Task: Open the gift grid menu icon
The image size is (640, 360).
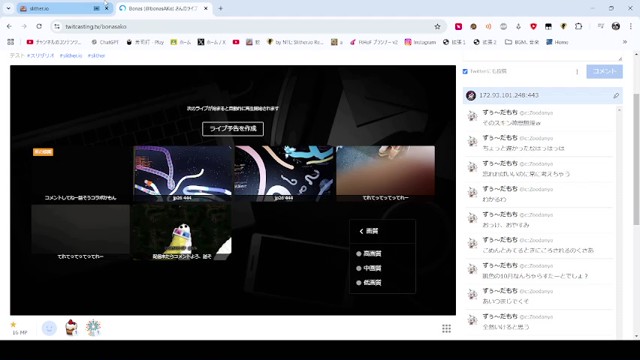Action: 447,329
